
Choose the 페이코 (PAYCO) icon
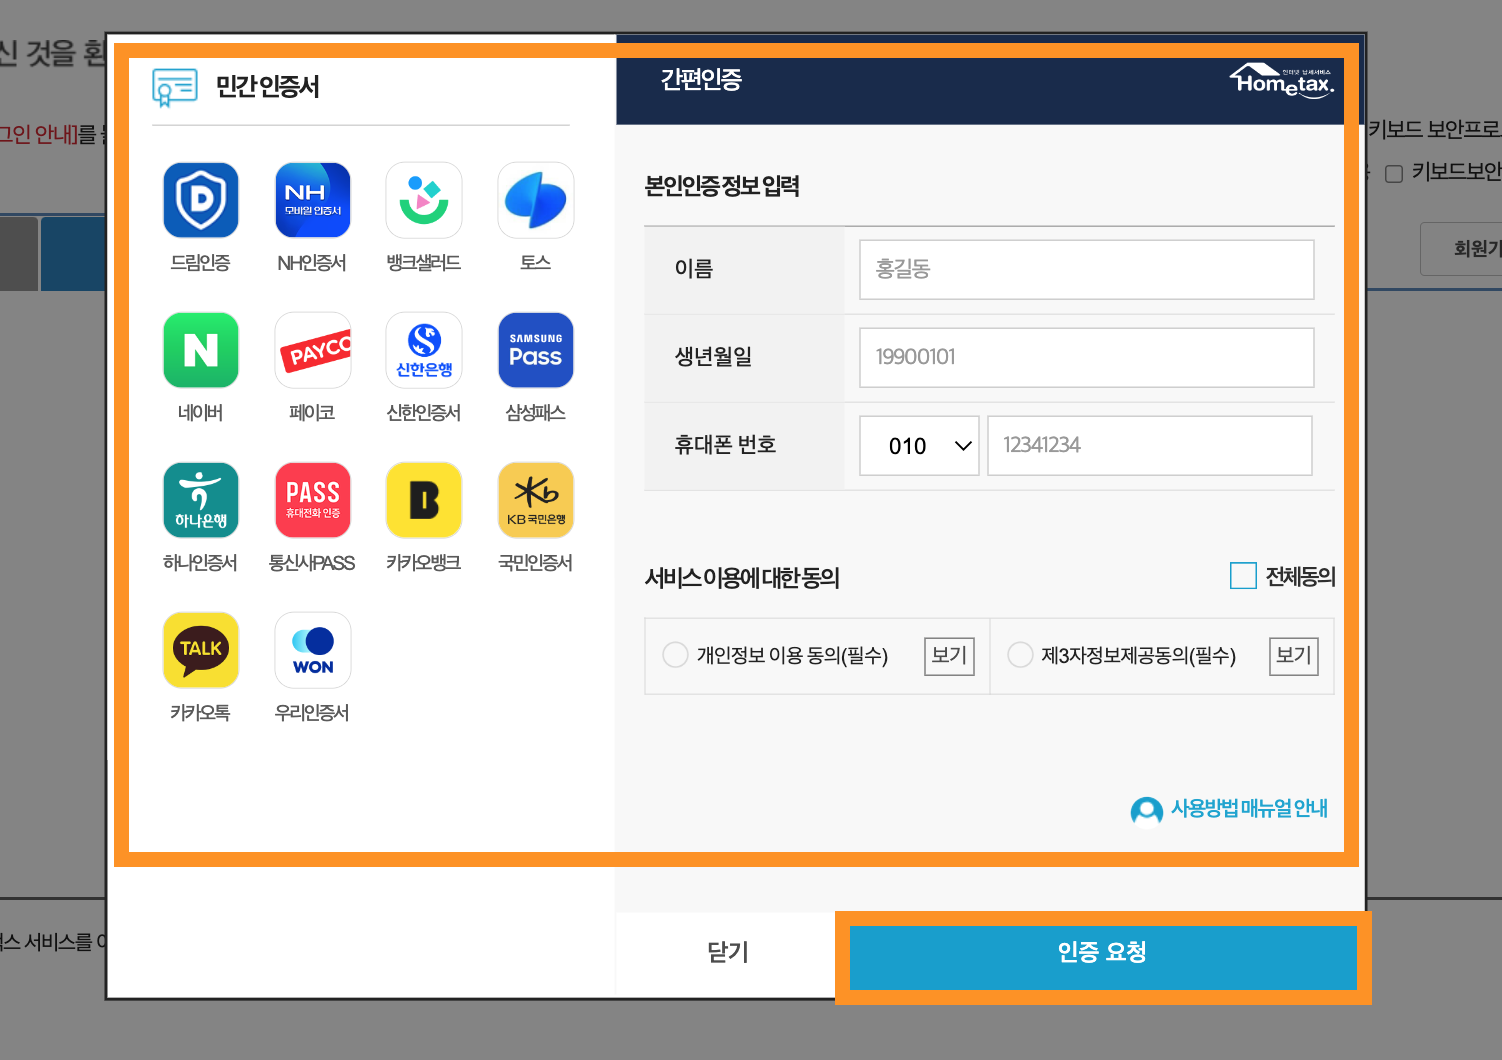313,350
